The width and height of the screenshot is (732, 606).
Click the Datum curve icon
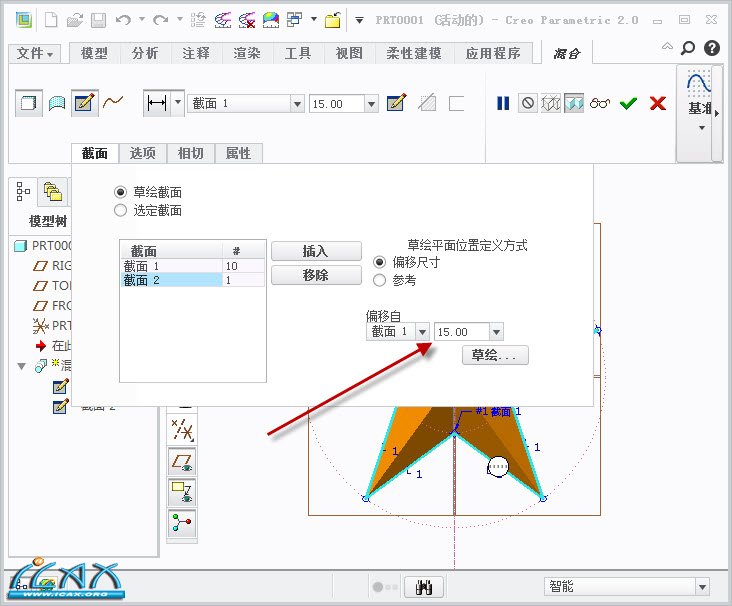click(698, 84)
